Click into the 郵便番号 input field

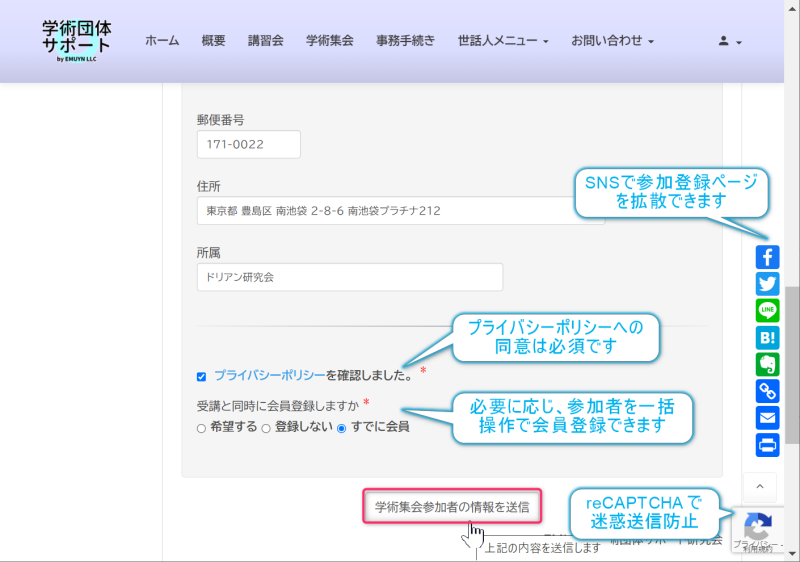coord(249,145)
